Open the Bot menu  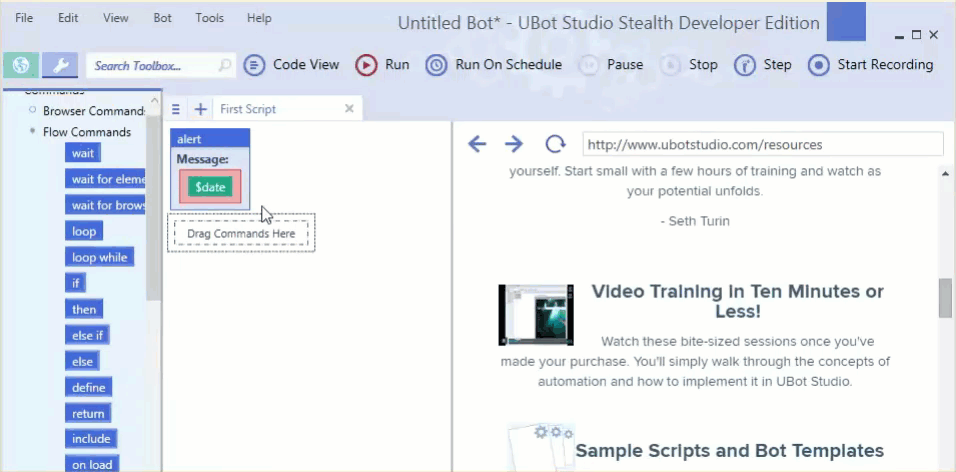[162, 18]
